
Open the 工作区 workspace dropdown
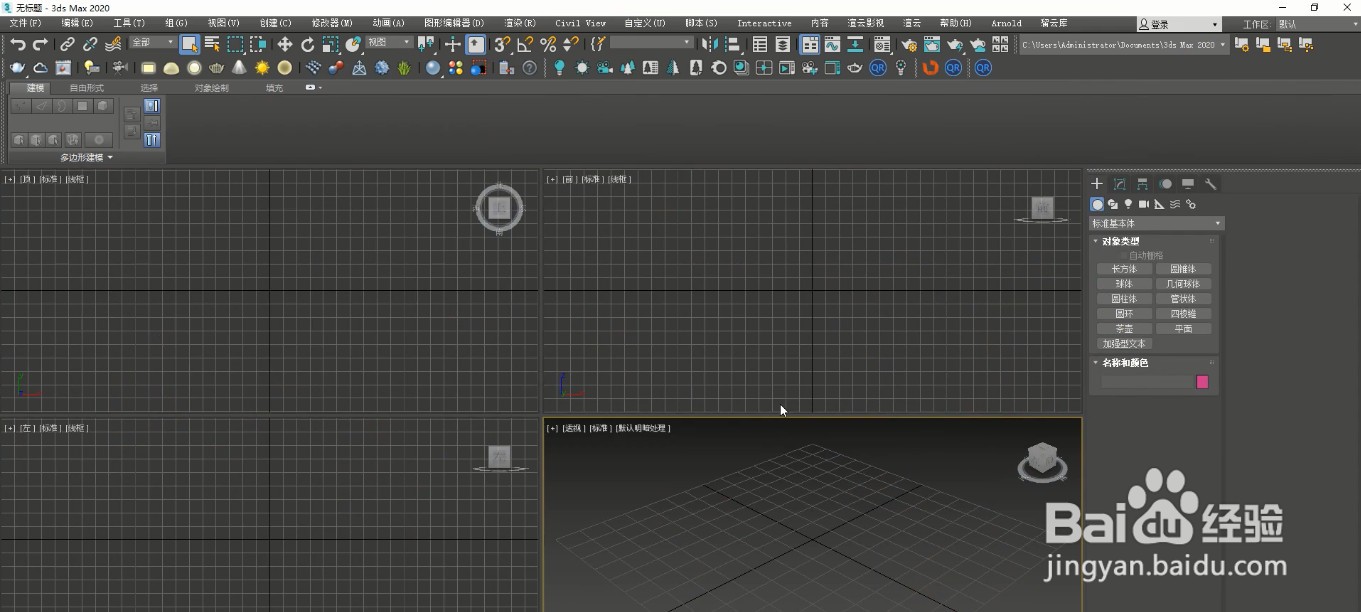1316,24
